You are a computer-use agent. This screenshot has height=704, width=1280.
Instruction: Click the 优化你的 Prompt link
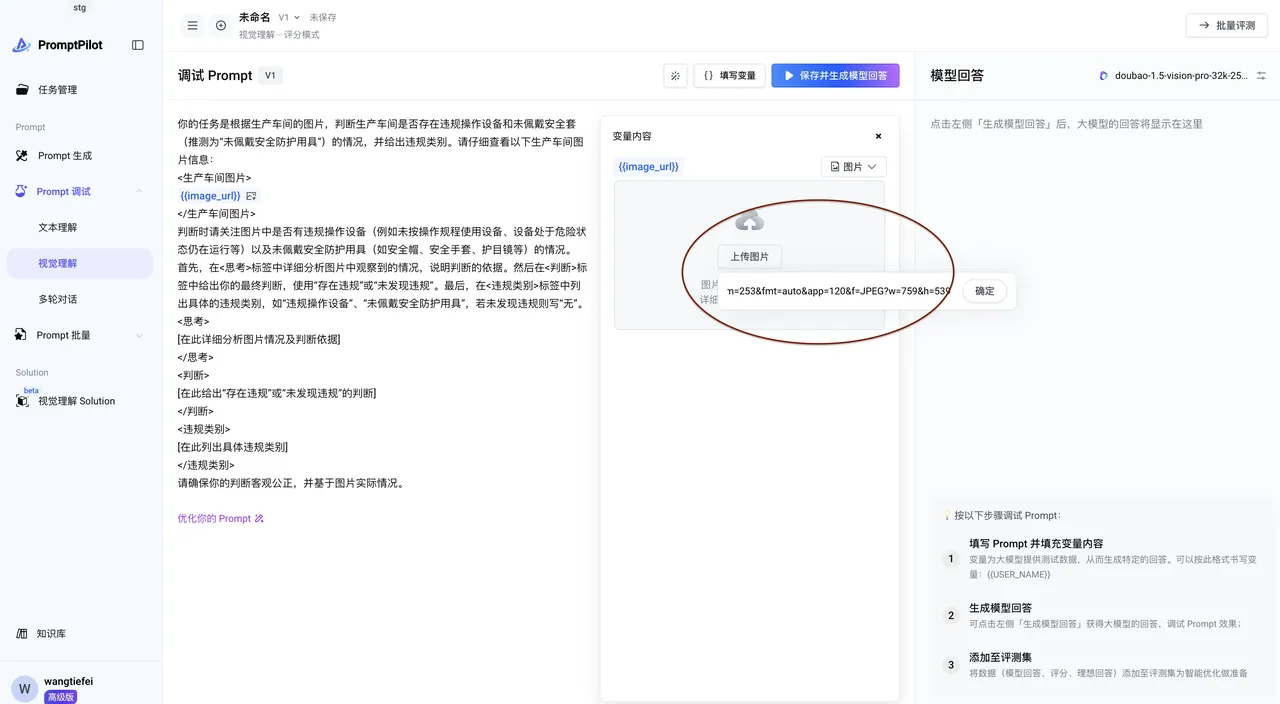tap(220, 519)
